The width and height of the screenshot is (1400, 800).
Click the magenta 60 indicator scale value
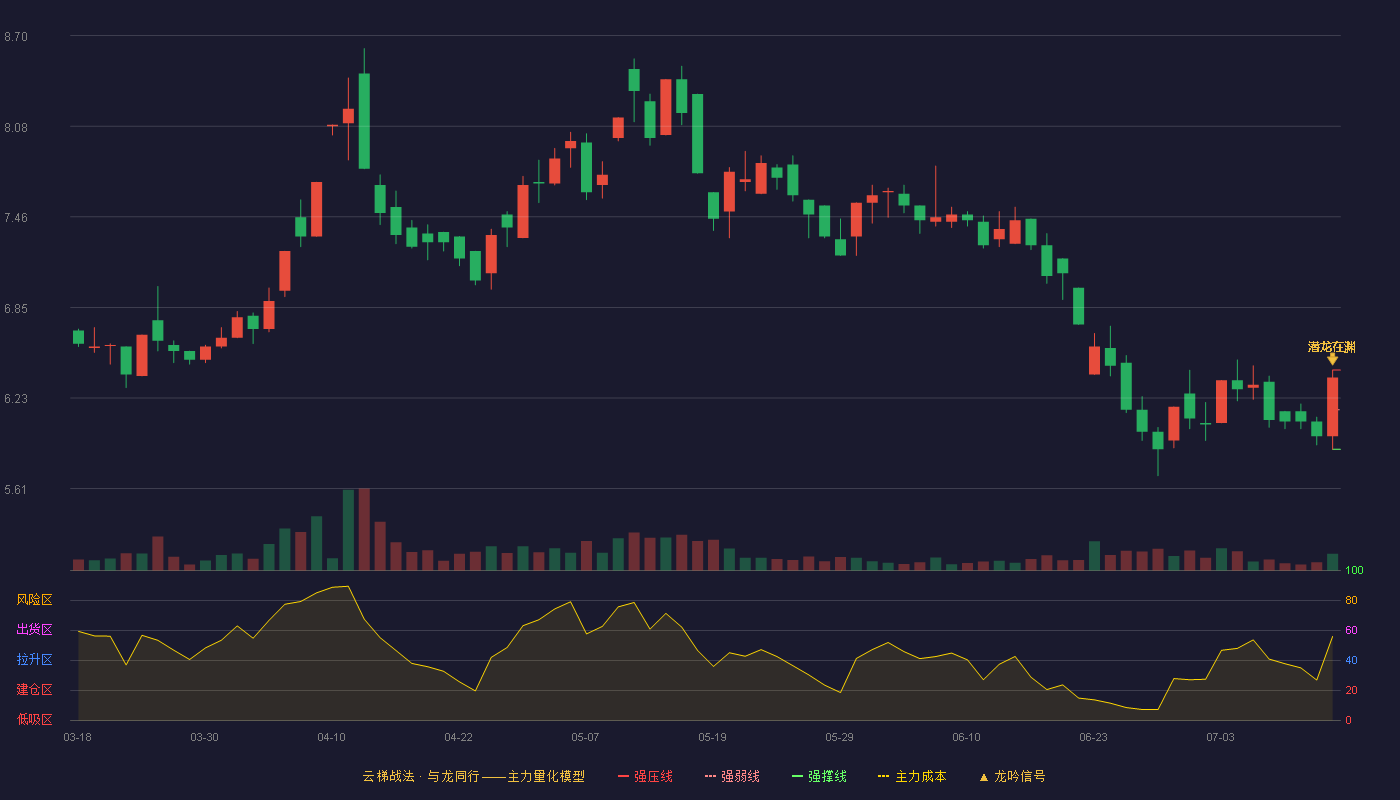click(x=1351, y=630)
